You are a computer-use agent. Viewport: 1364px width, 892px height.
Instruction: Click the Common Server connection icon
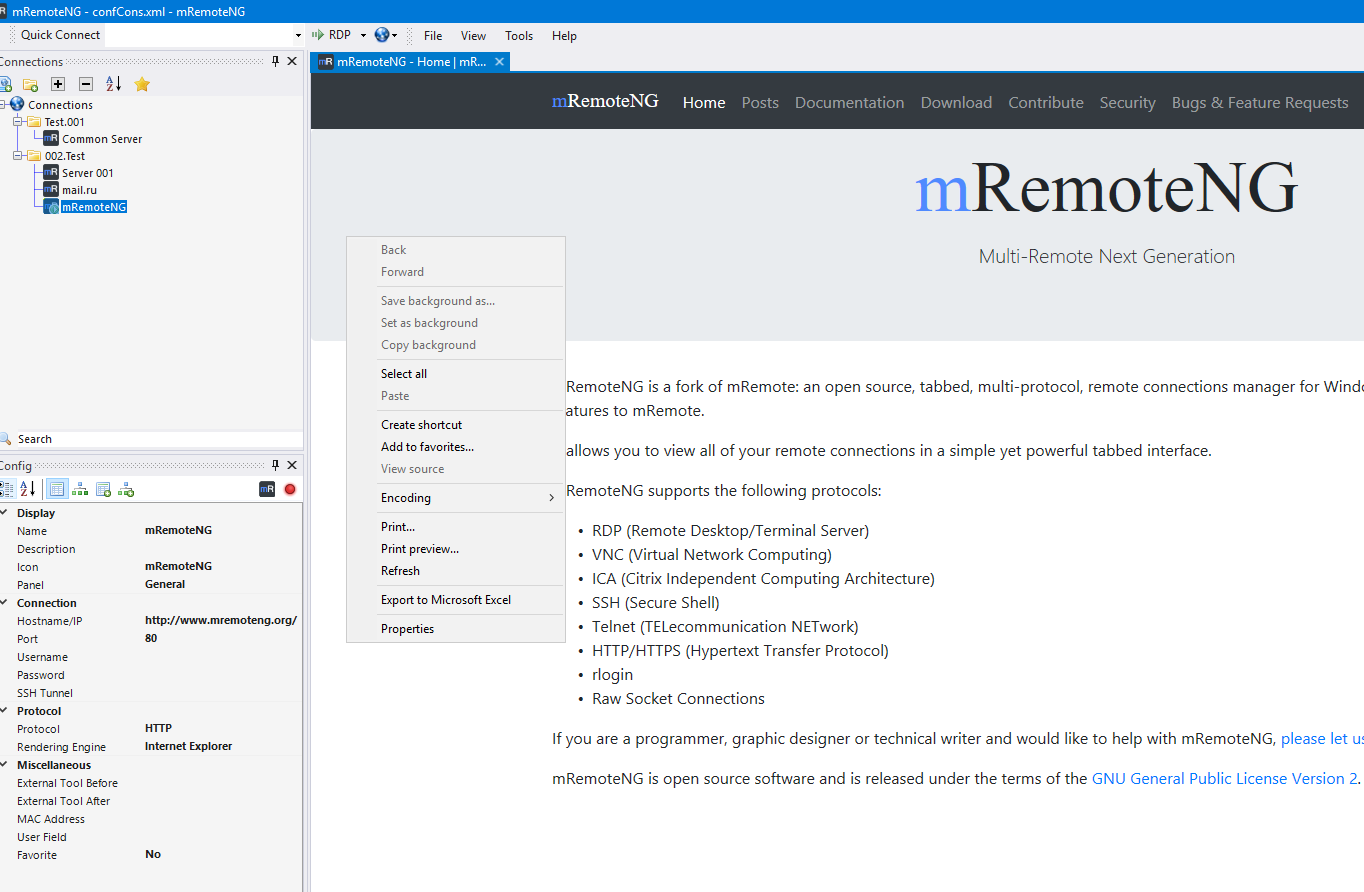(51, 138)
